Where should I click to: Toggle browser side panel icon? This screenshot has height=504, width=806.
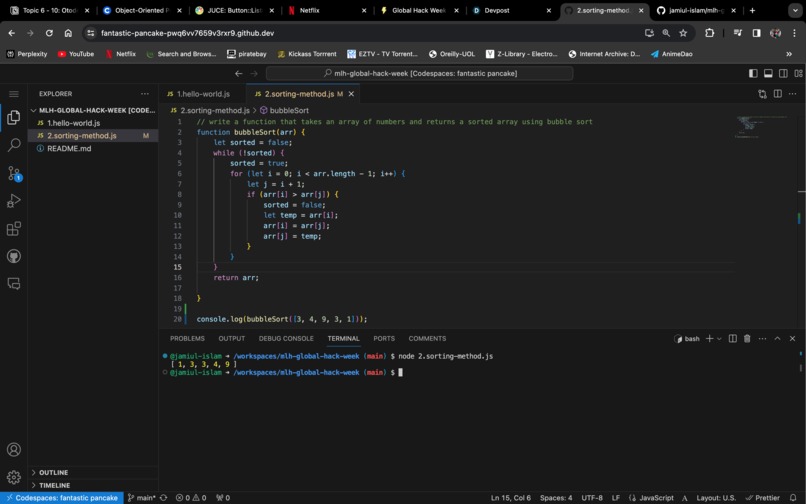tap(757, 33)
